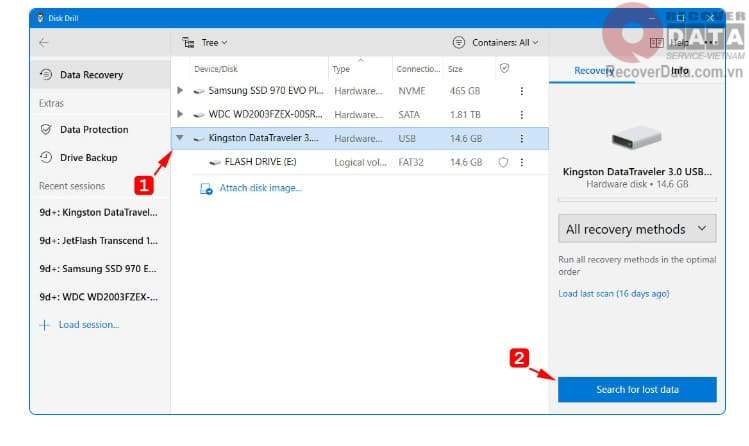Toggle protection shield for FLASH DRIVE (E:)

point(503,162)
